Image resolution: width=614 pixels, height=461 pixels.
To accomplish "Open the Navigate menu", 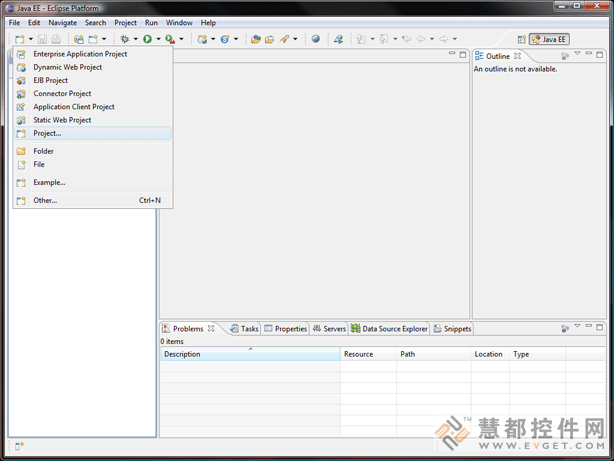I will point(63,23).
